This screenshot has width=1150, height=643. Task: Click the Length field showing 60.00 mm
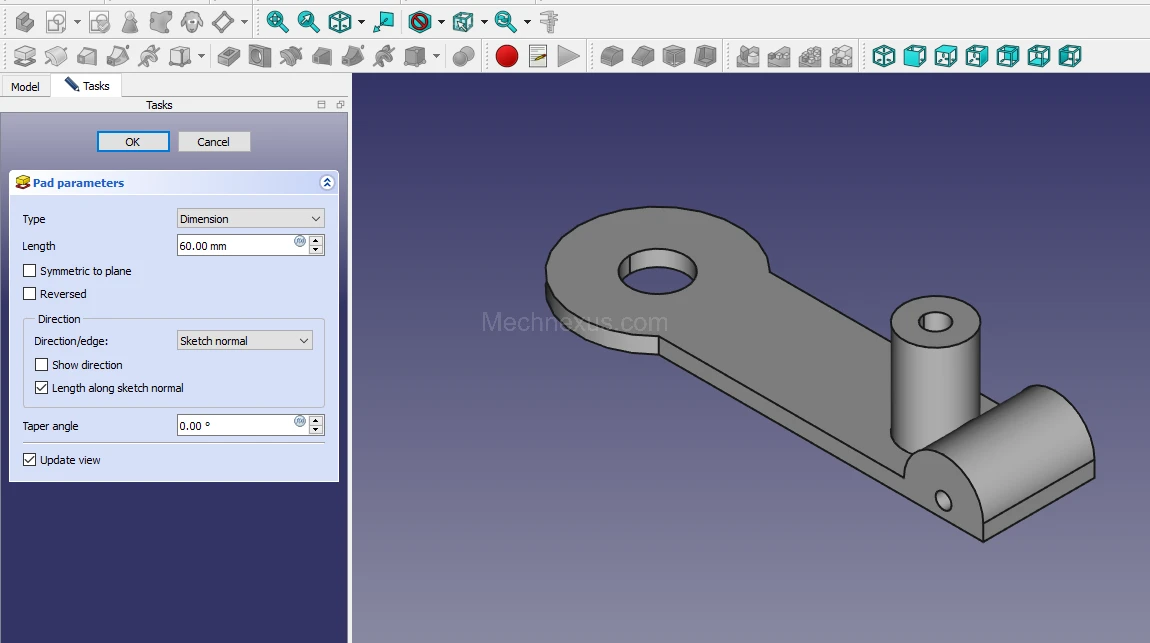click(x=235, y=246)
